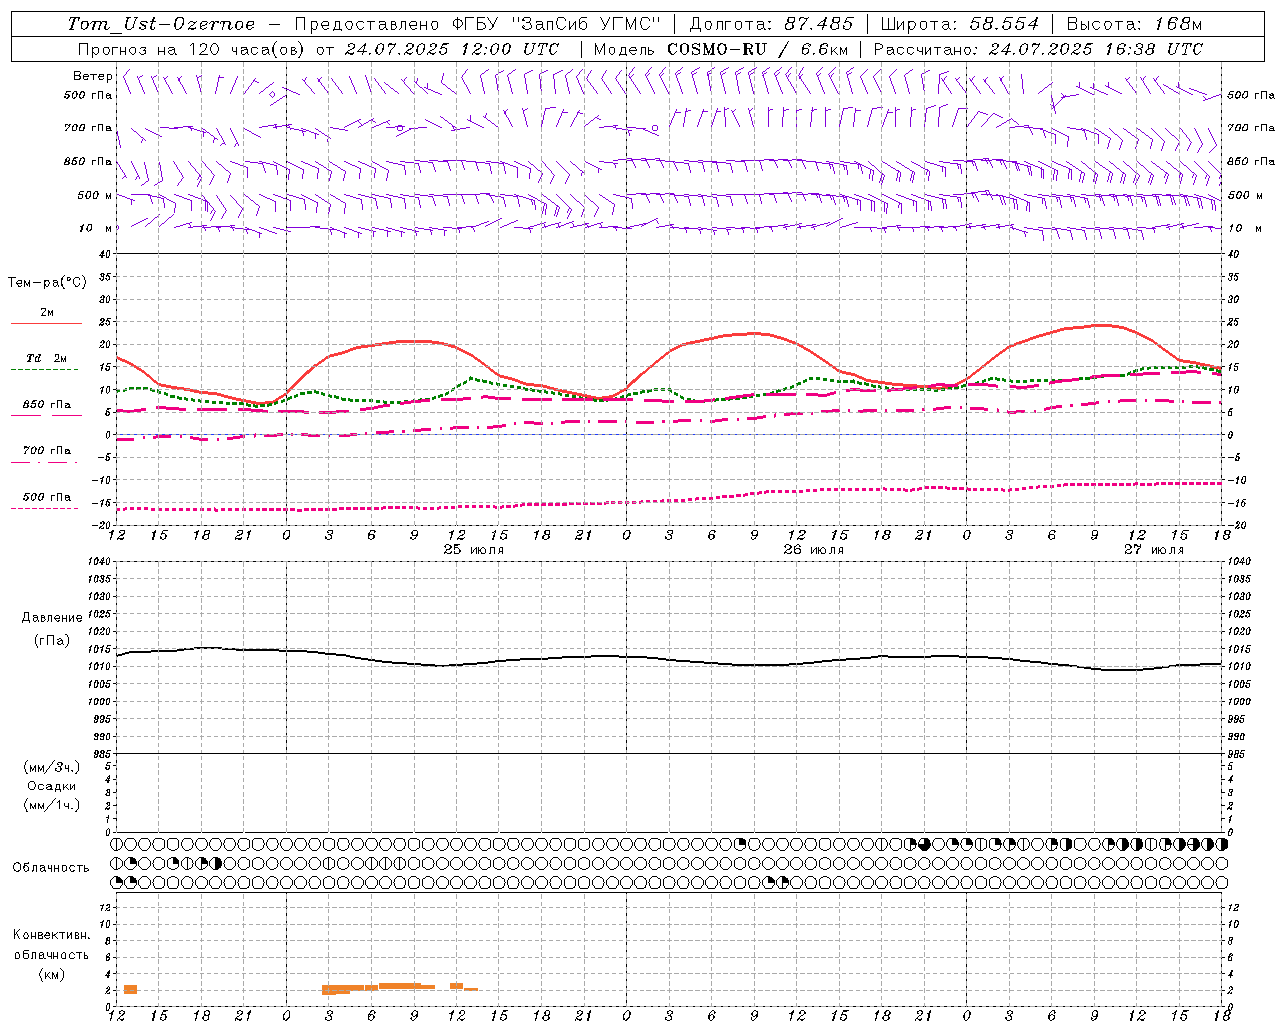Click the 25 июля date label
Viewport: 1280px width, 1024px height.
474,550
